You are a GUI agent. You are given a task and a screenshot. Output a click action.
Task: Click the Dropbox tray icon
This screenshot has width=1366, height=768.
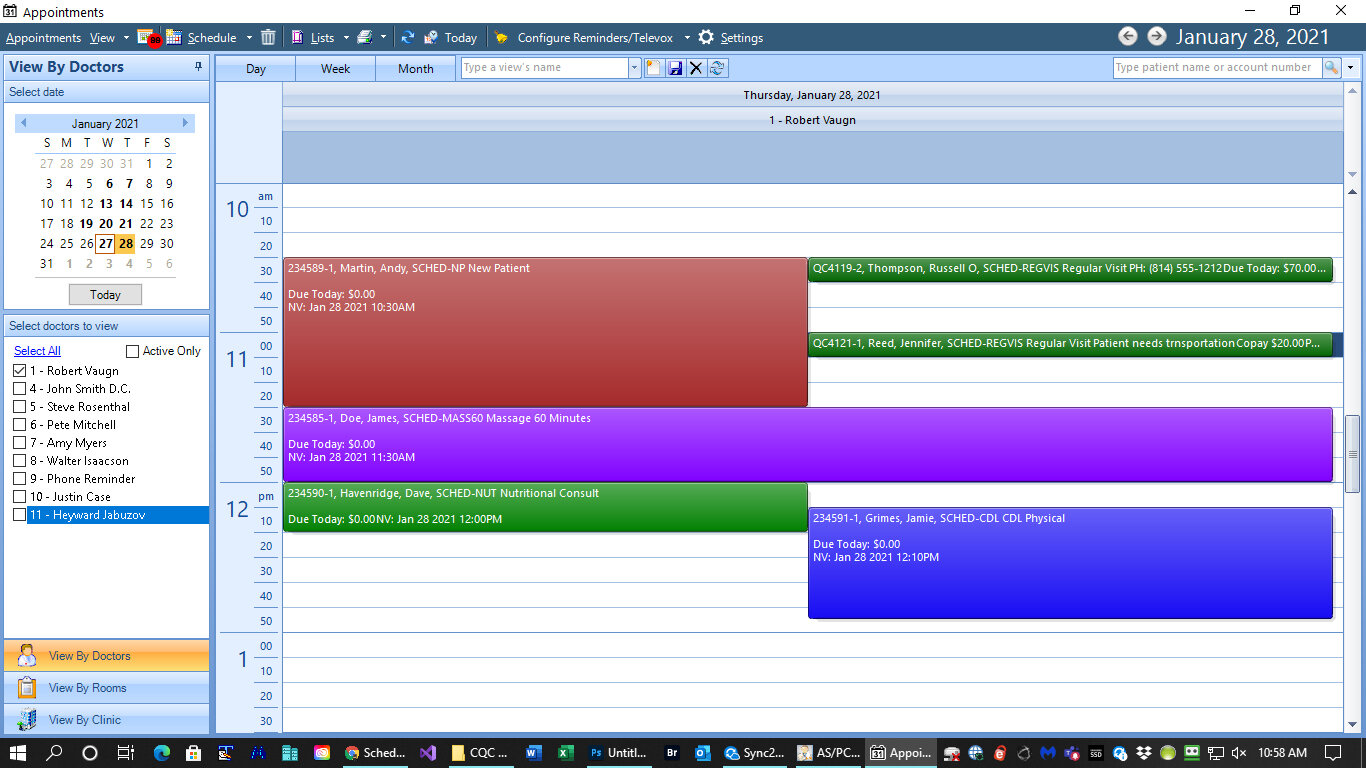pos(1144,753)
